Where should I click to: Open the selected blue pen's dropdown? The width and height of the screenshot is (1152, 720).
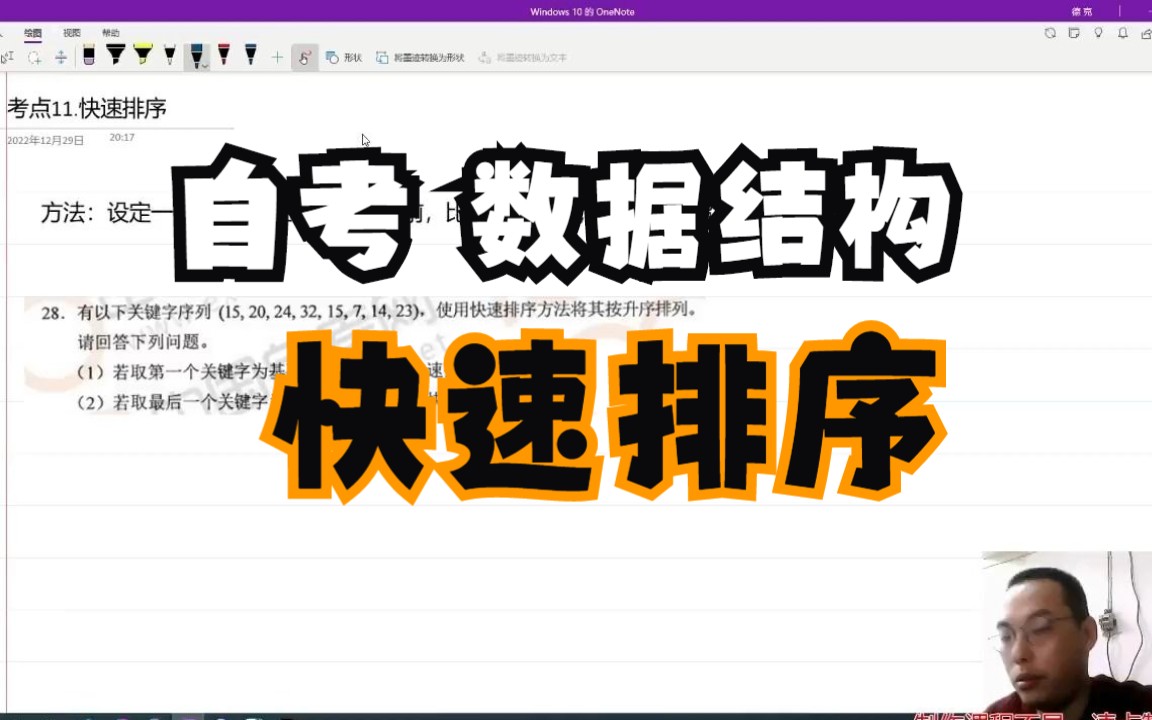[x=203, y=63]
